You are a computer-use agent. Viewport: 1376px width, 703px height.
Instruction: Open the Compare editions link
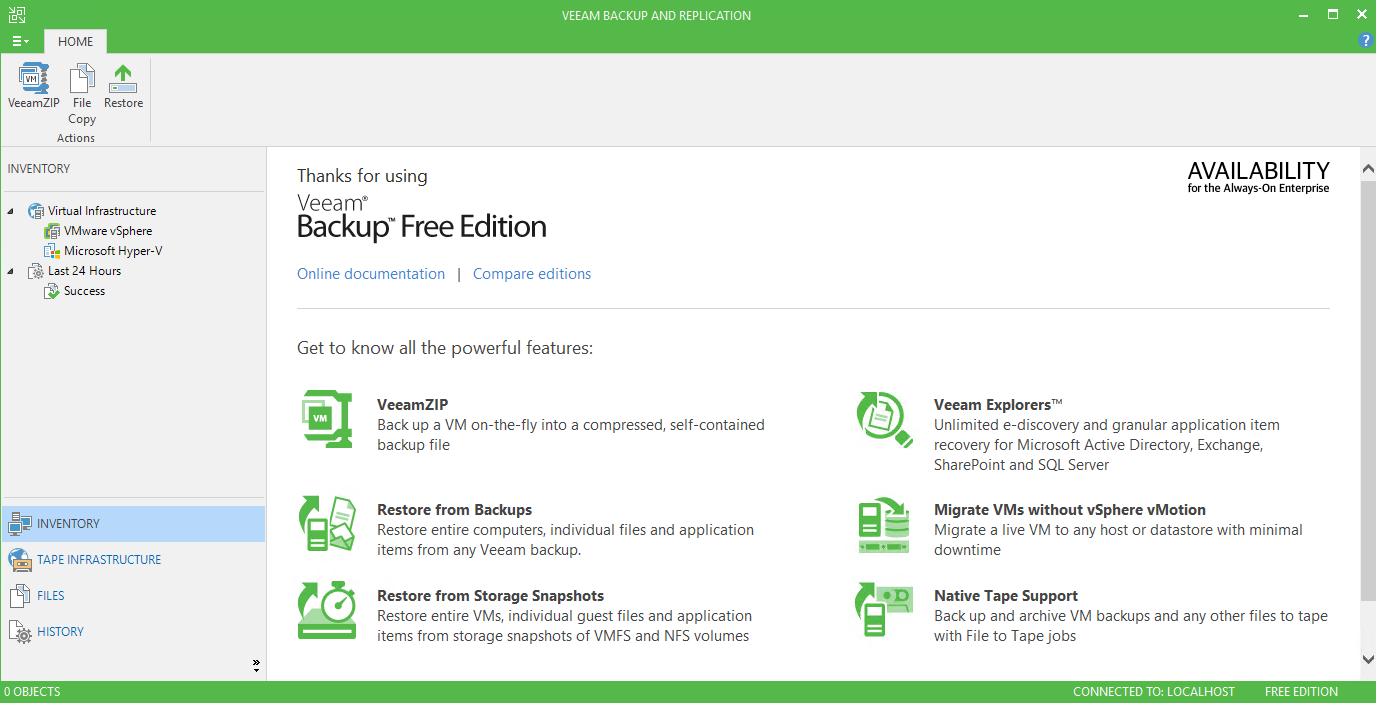pyautogui.click(x=532, y=274)
